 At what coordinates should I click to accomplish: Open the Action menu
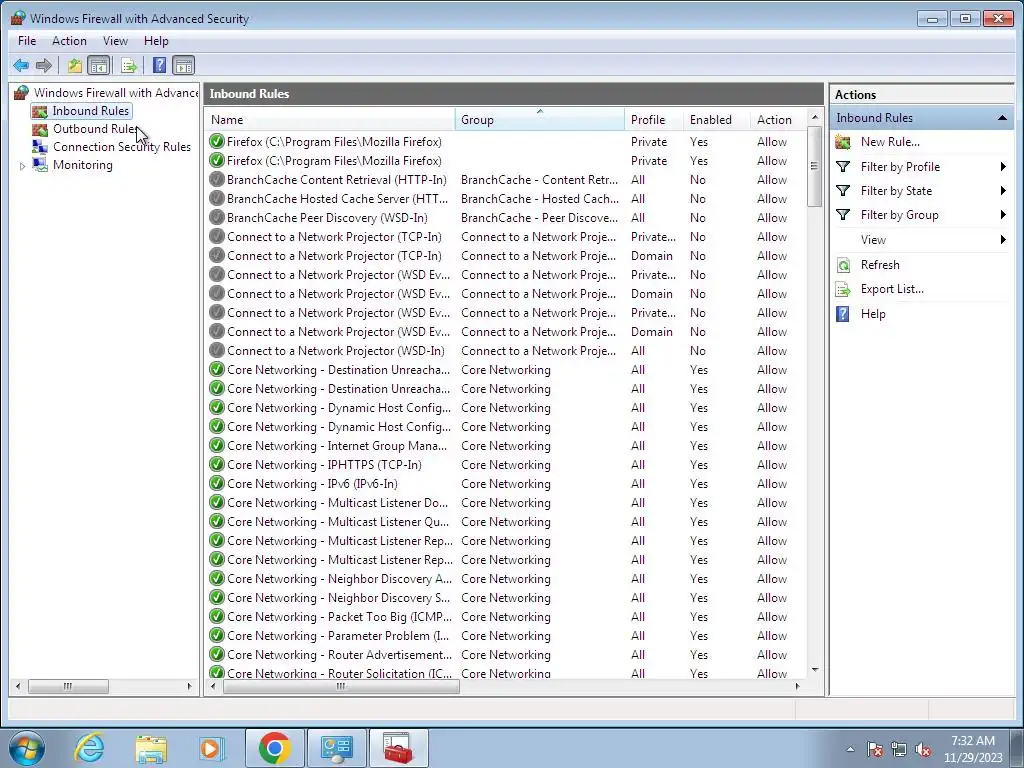tap(69, 40)
